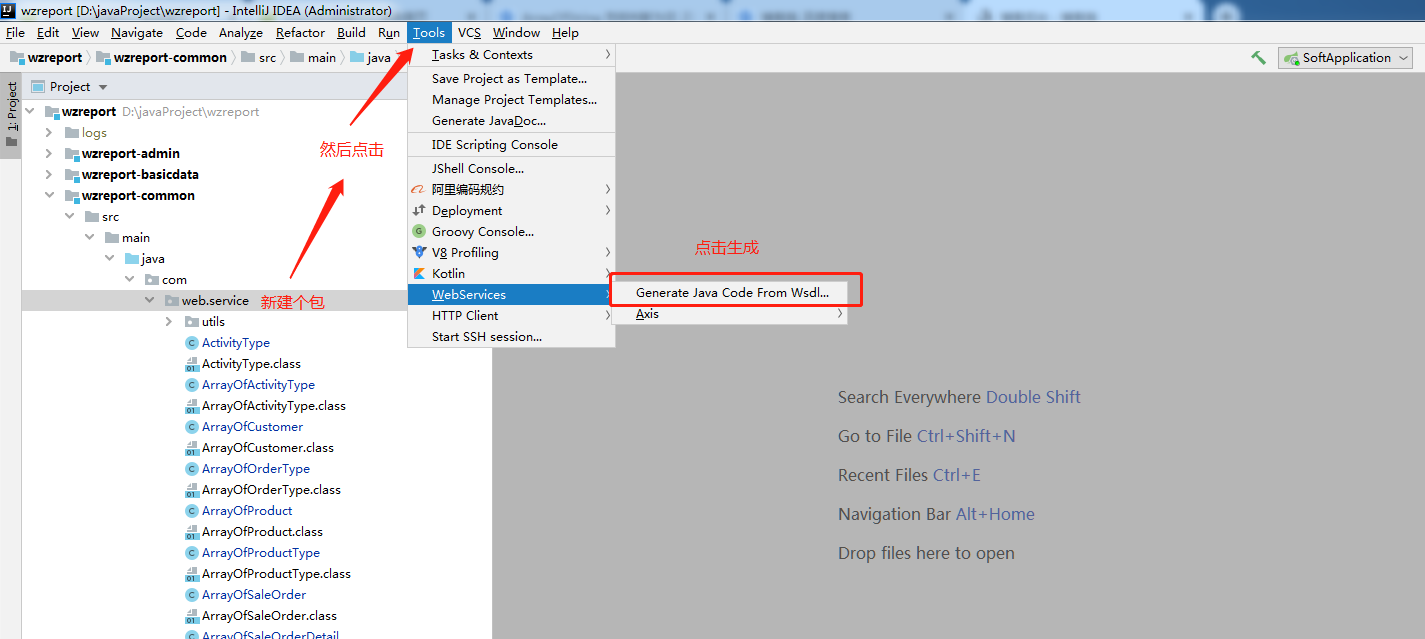The image size is (1425, 639).
Task: Click Generate Java Code From Wsdl
Action: coord(732,293)
